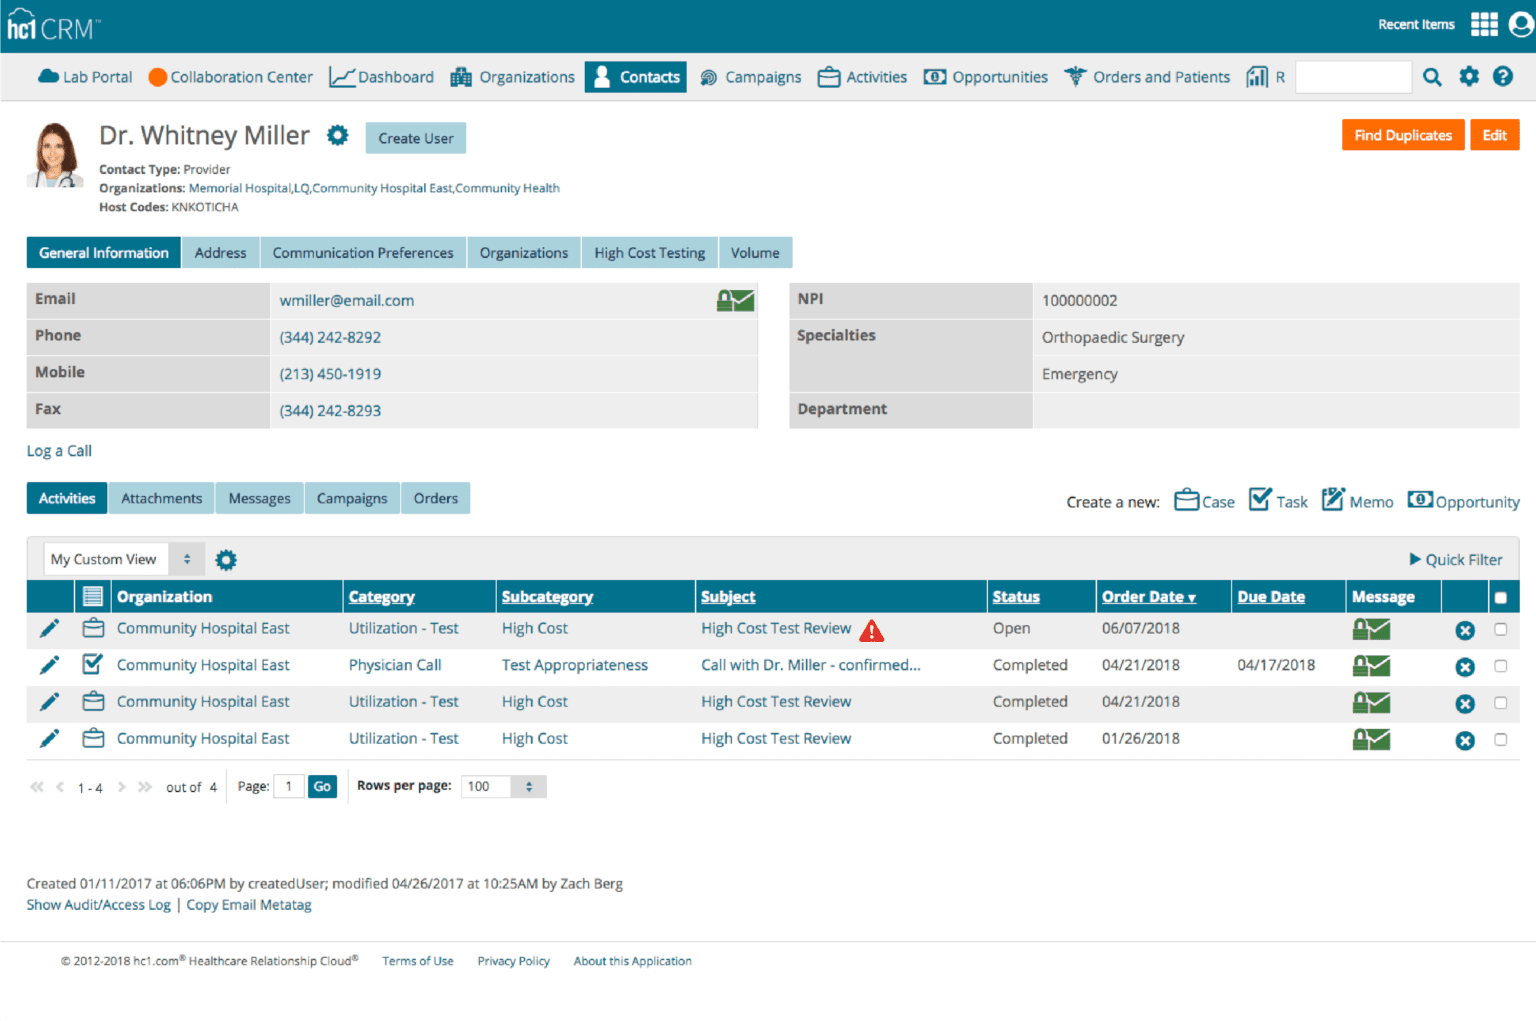This screenshot has height=1021, width=1536.
Task: Click the email envelope icon next to wmiller@email.com
Action: (x=735, y=300)
